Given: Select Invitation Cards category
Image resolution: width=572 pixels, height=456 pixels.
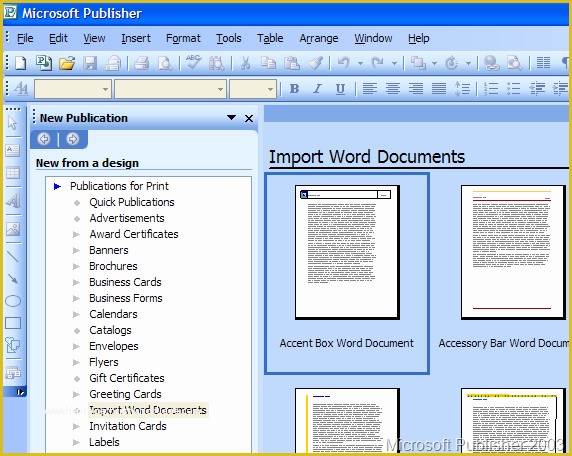Looking at the screenshot, I should point(128,426).
